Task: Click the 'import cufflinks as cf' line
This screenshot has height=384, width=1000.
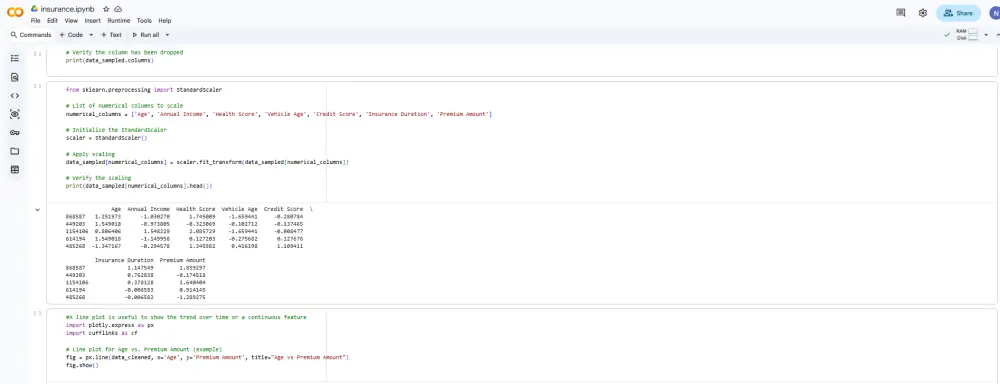Action: point(101,333)
